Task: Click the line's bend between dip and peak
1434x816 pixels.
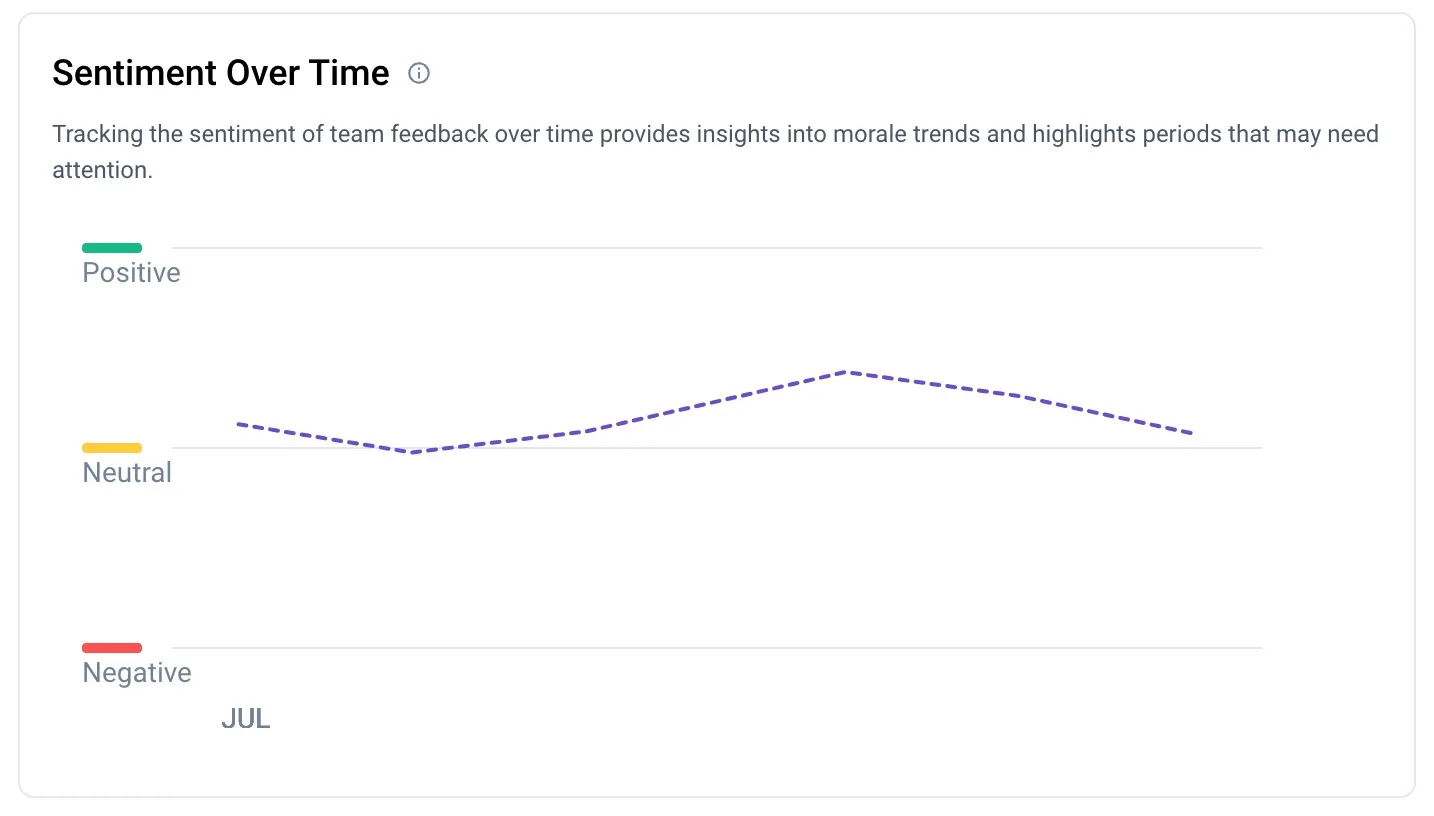Action: [585, 431]
